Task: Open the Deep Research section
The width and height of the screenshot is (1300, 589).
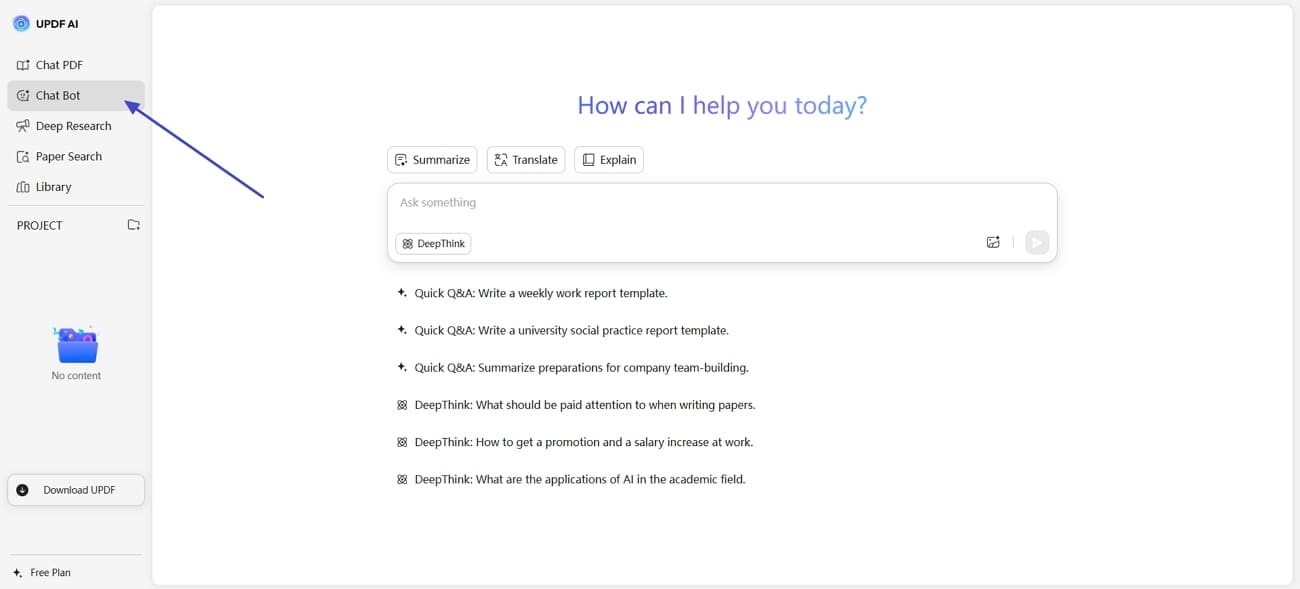Action: [x=73, y=126]
